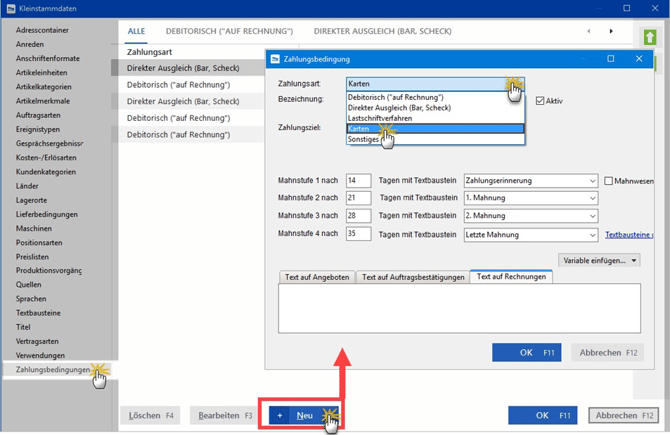Toggle the Aktiv checkbox

(x=540, y=101)
